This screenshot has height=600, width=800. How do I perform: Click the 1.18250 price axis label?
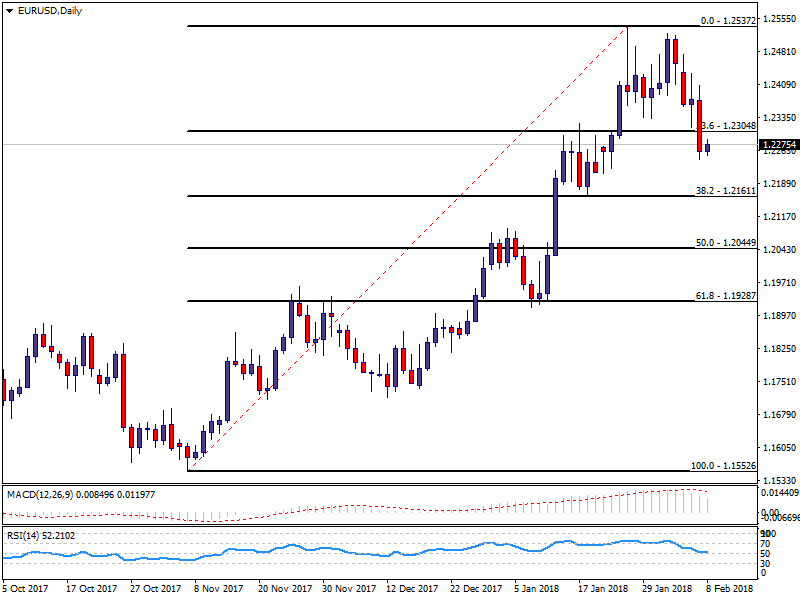pyautogui.click(x=779, y=349)
